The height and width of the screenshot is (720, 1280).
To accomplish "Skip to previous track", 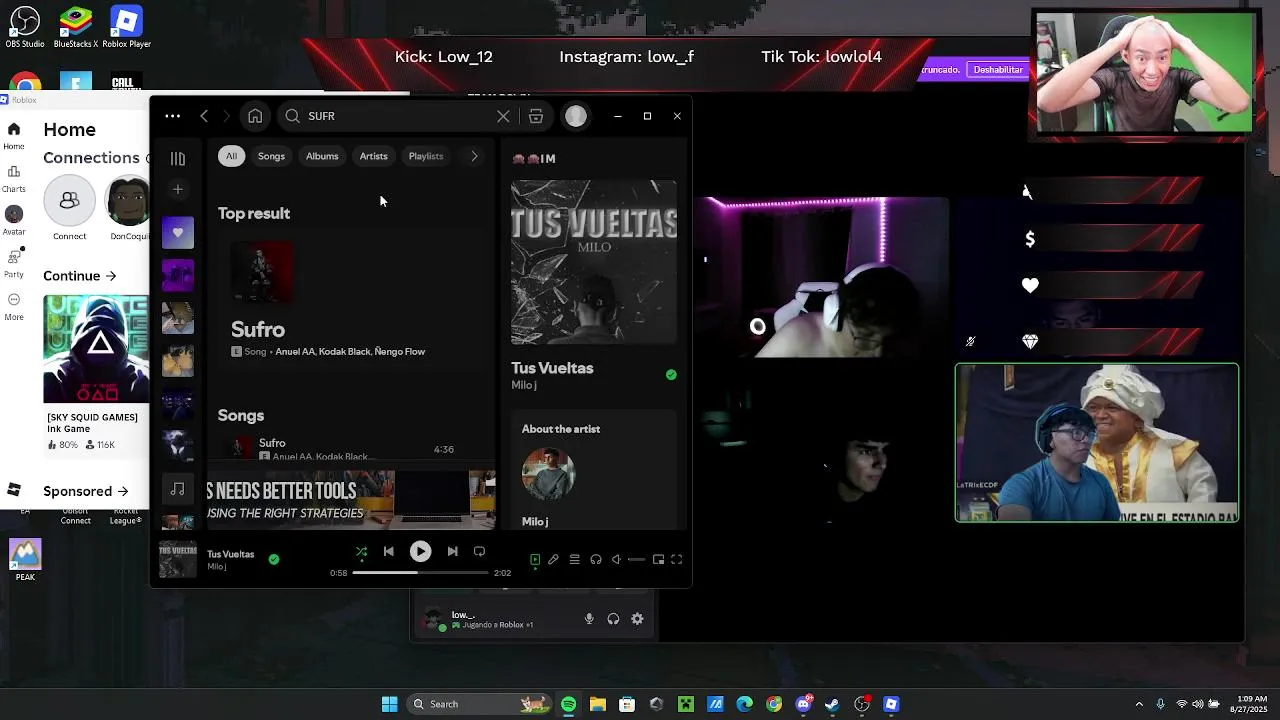I will click(x=389, y=551).
